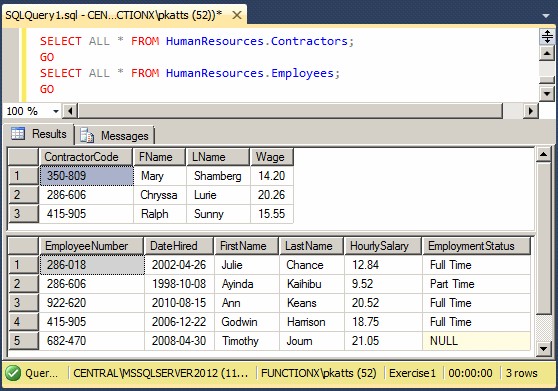The height and width of the screenshot is (391, 558).
Task: Click the wage cell 15.55
Action: pos(272,214)
